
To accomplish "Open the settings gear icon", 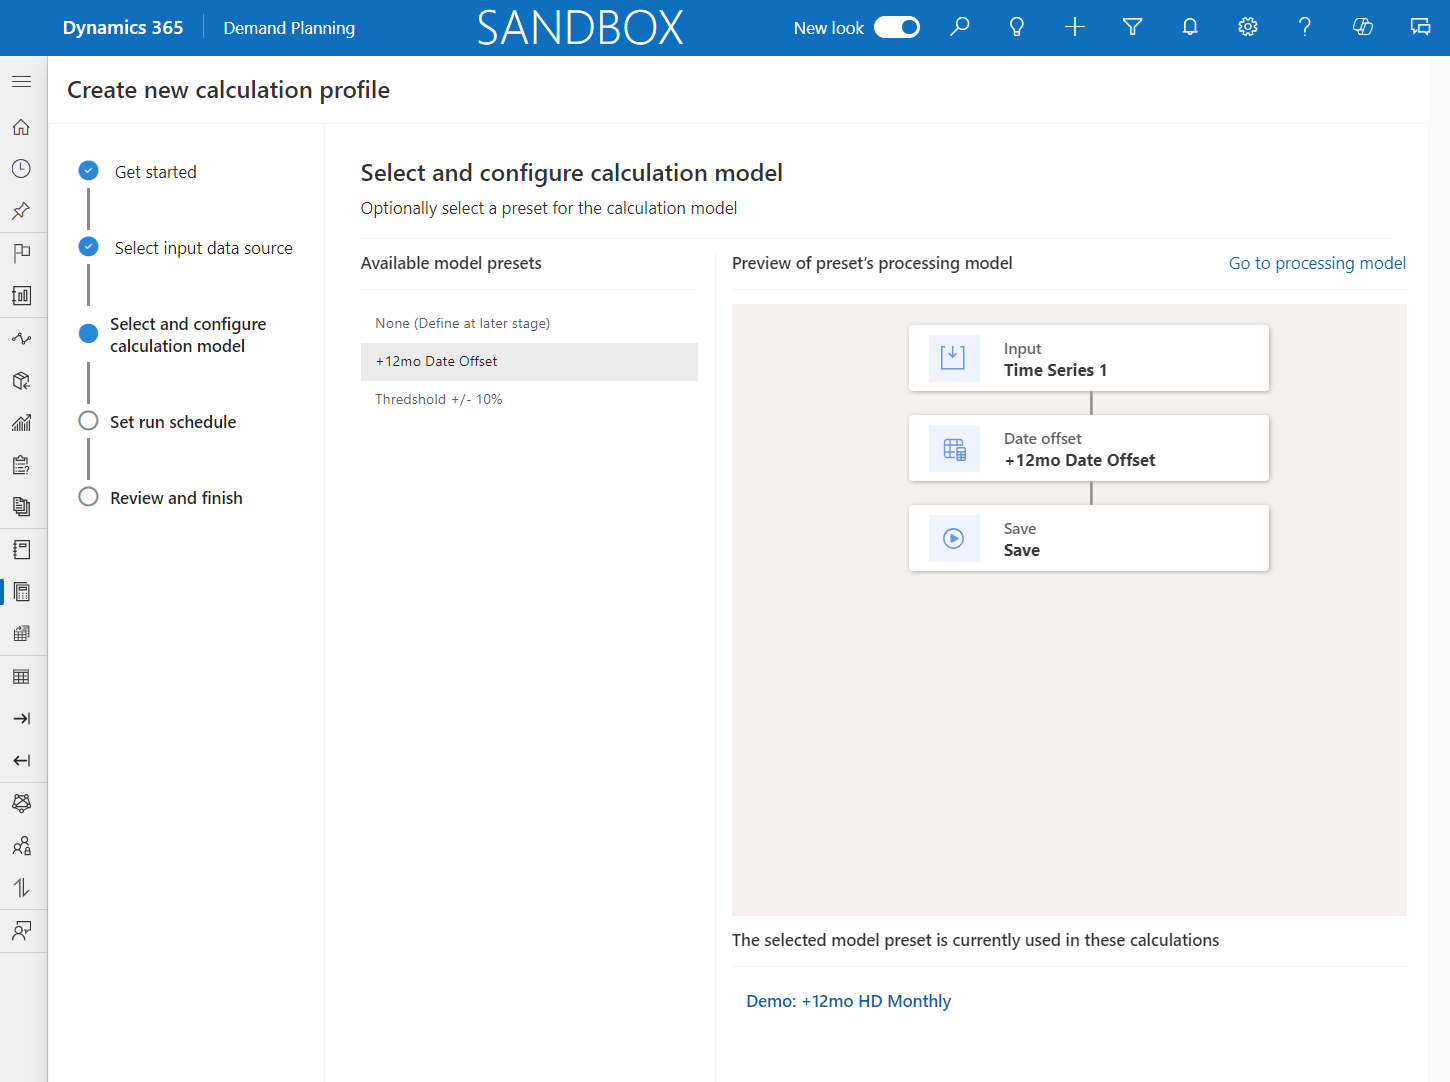I will click(1248, 27).
